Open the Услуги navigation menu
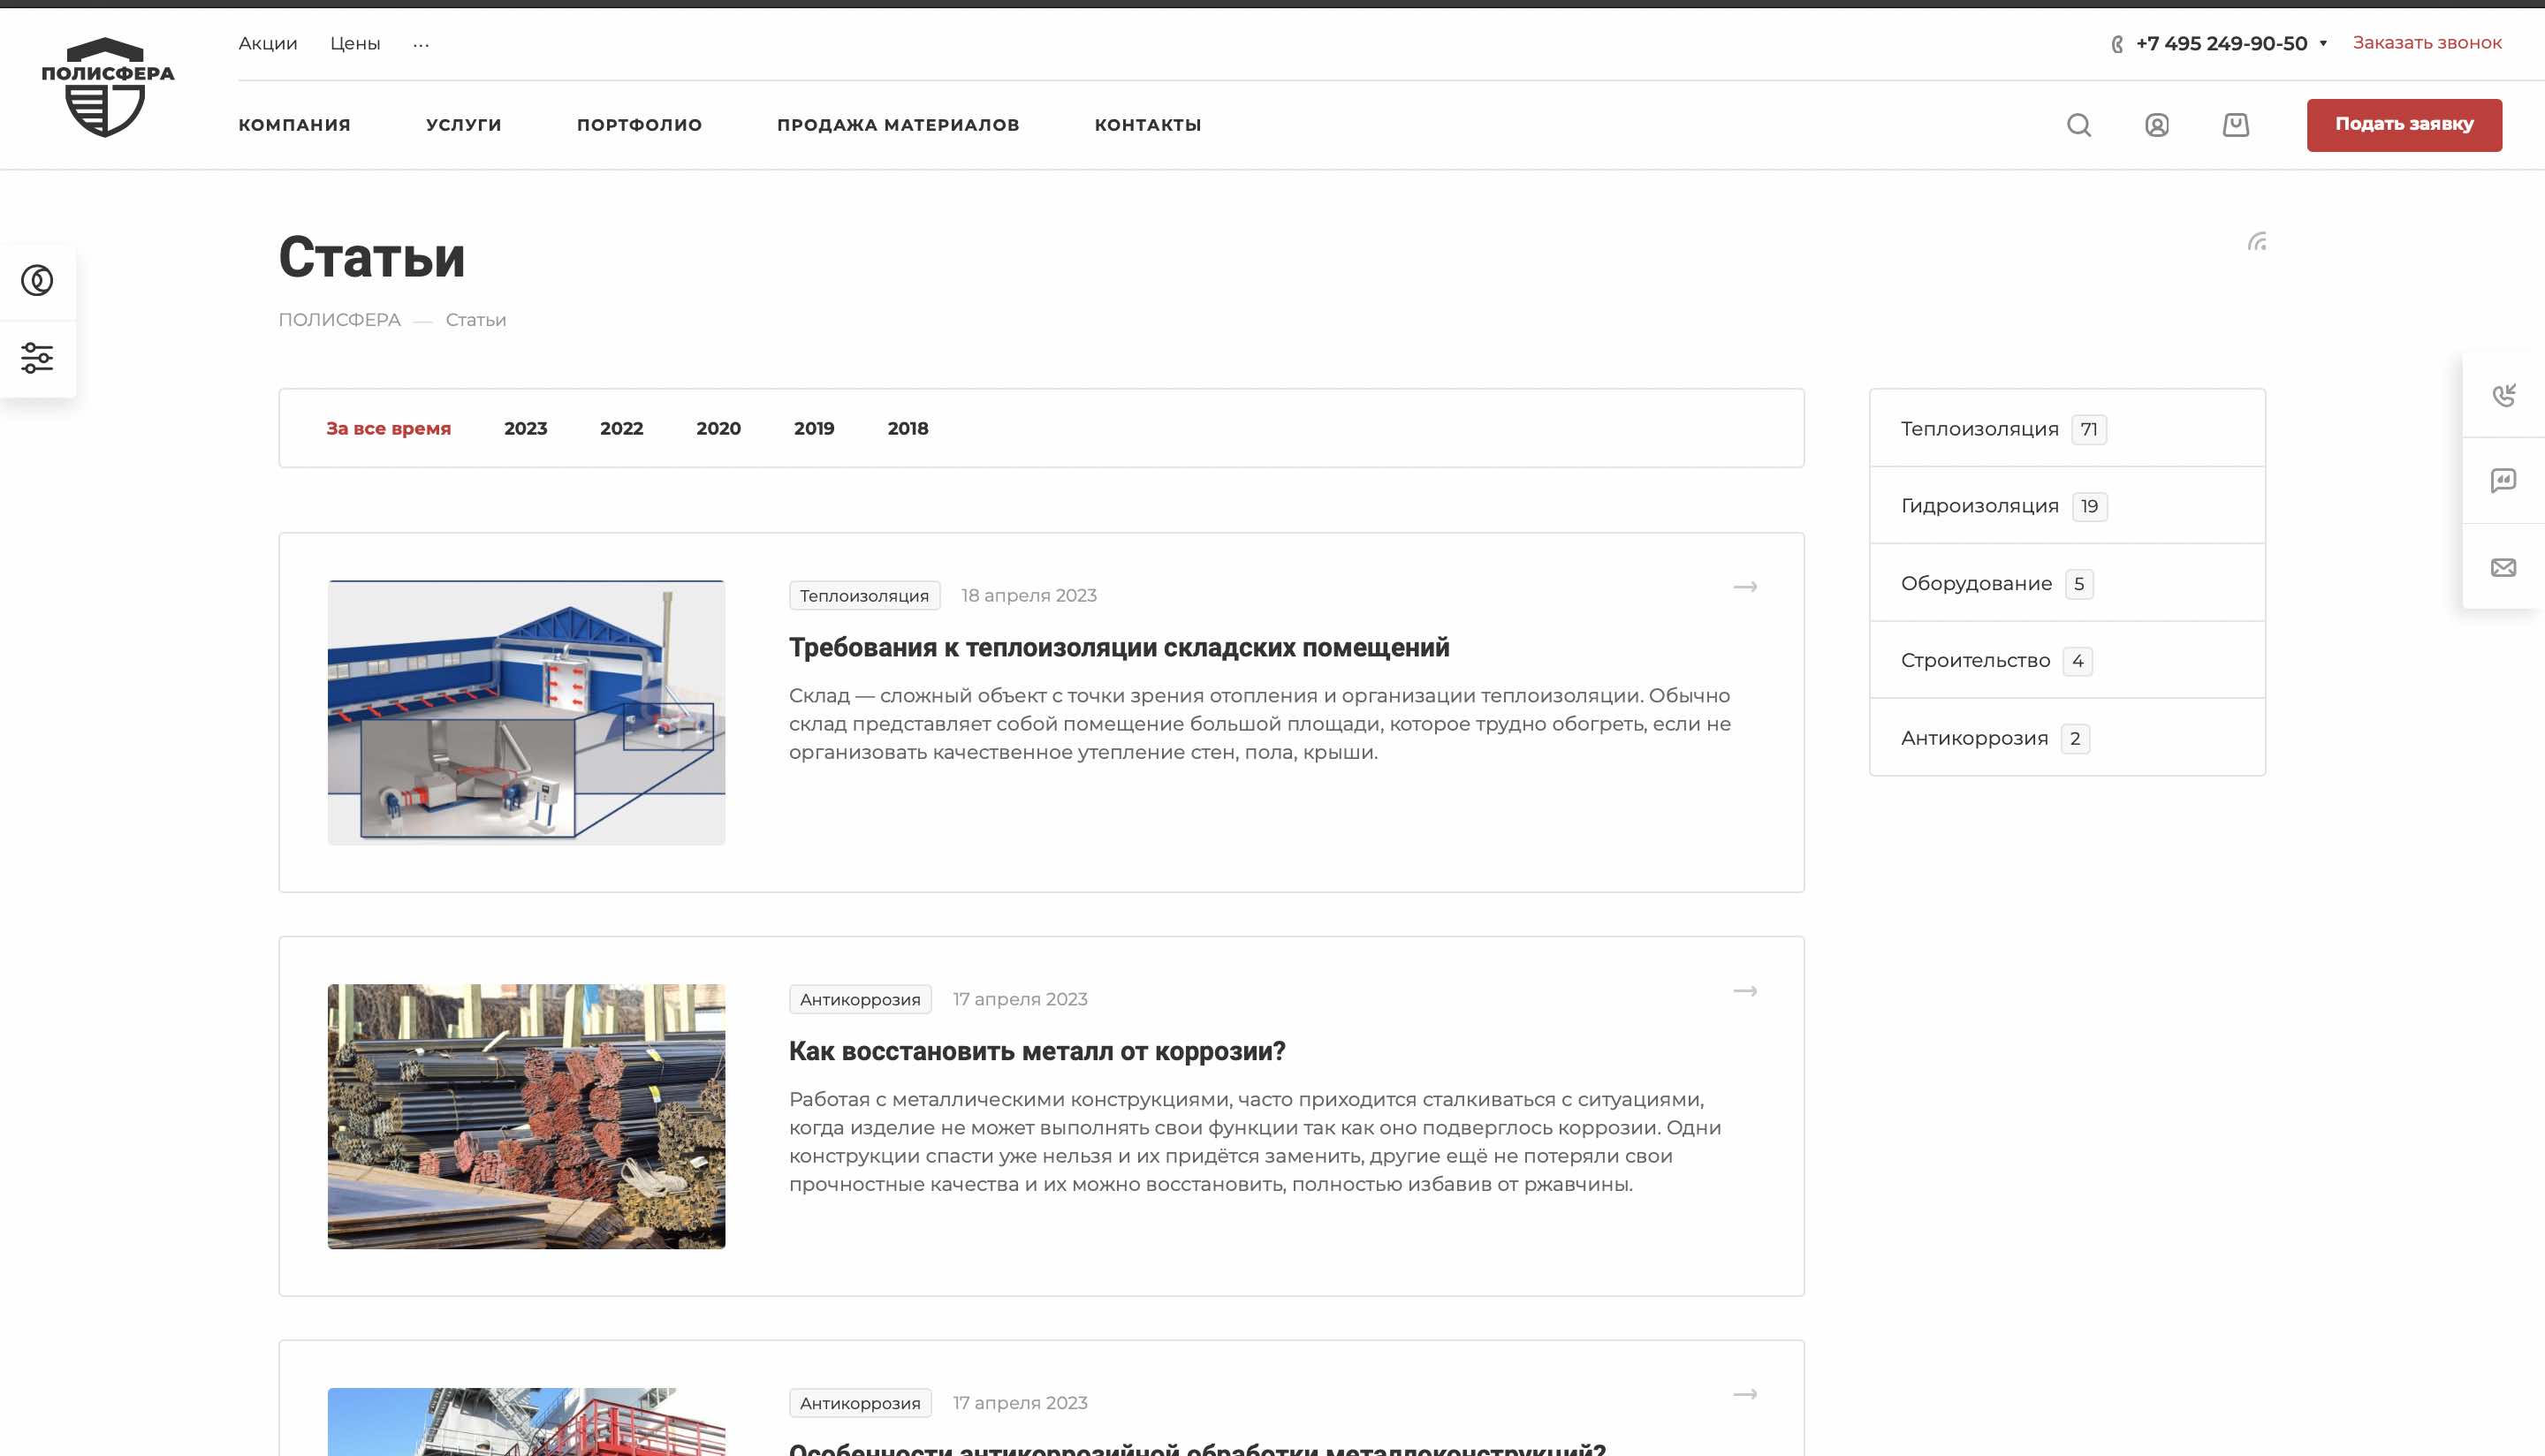This screenshot has height=1456, width=2545. pyautogui.click(x=464, y=125)
